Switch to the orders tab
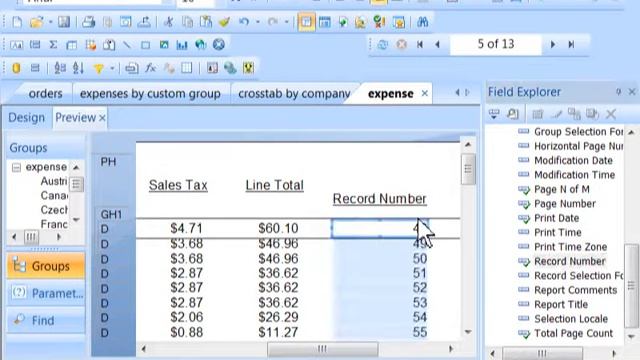Screen dimensions: 640x360 [x=45, y=93]
